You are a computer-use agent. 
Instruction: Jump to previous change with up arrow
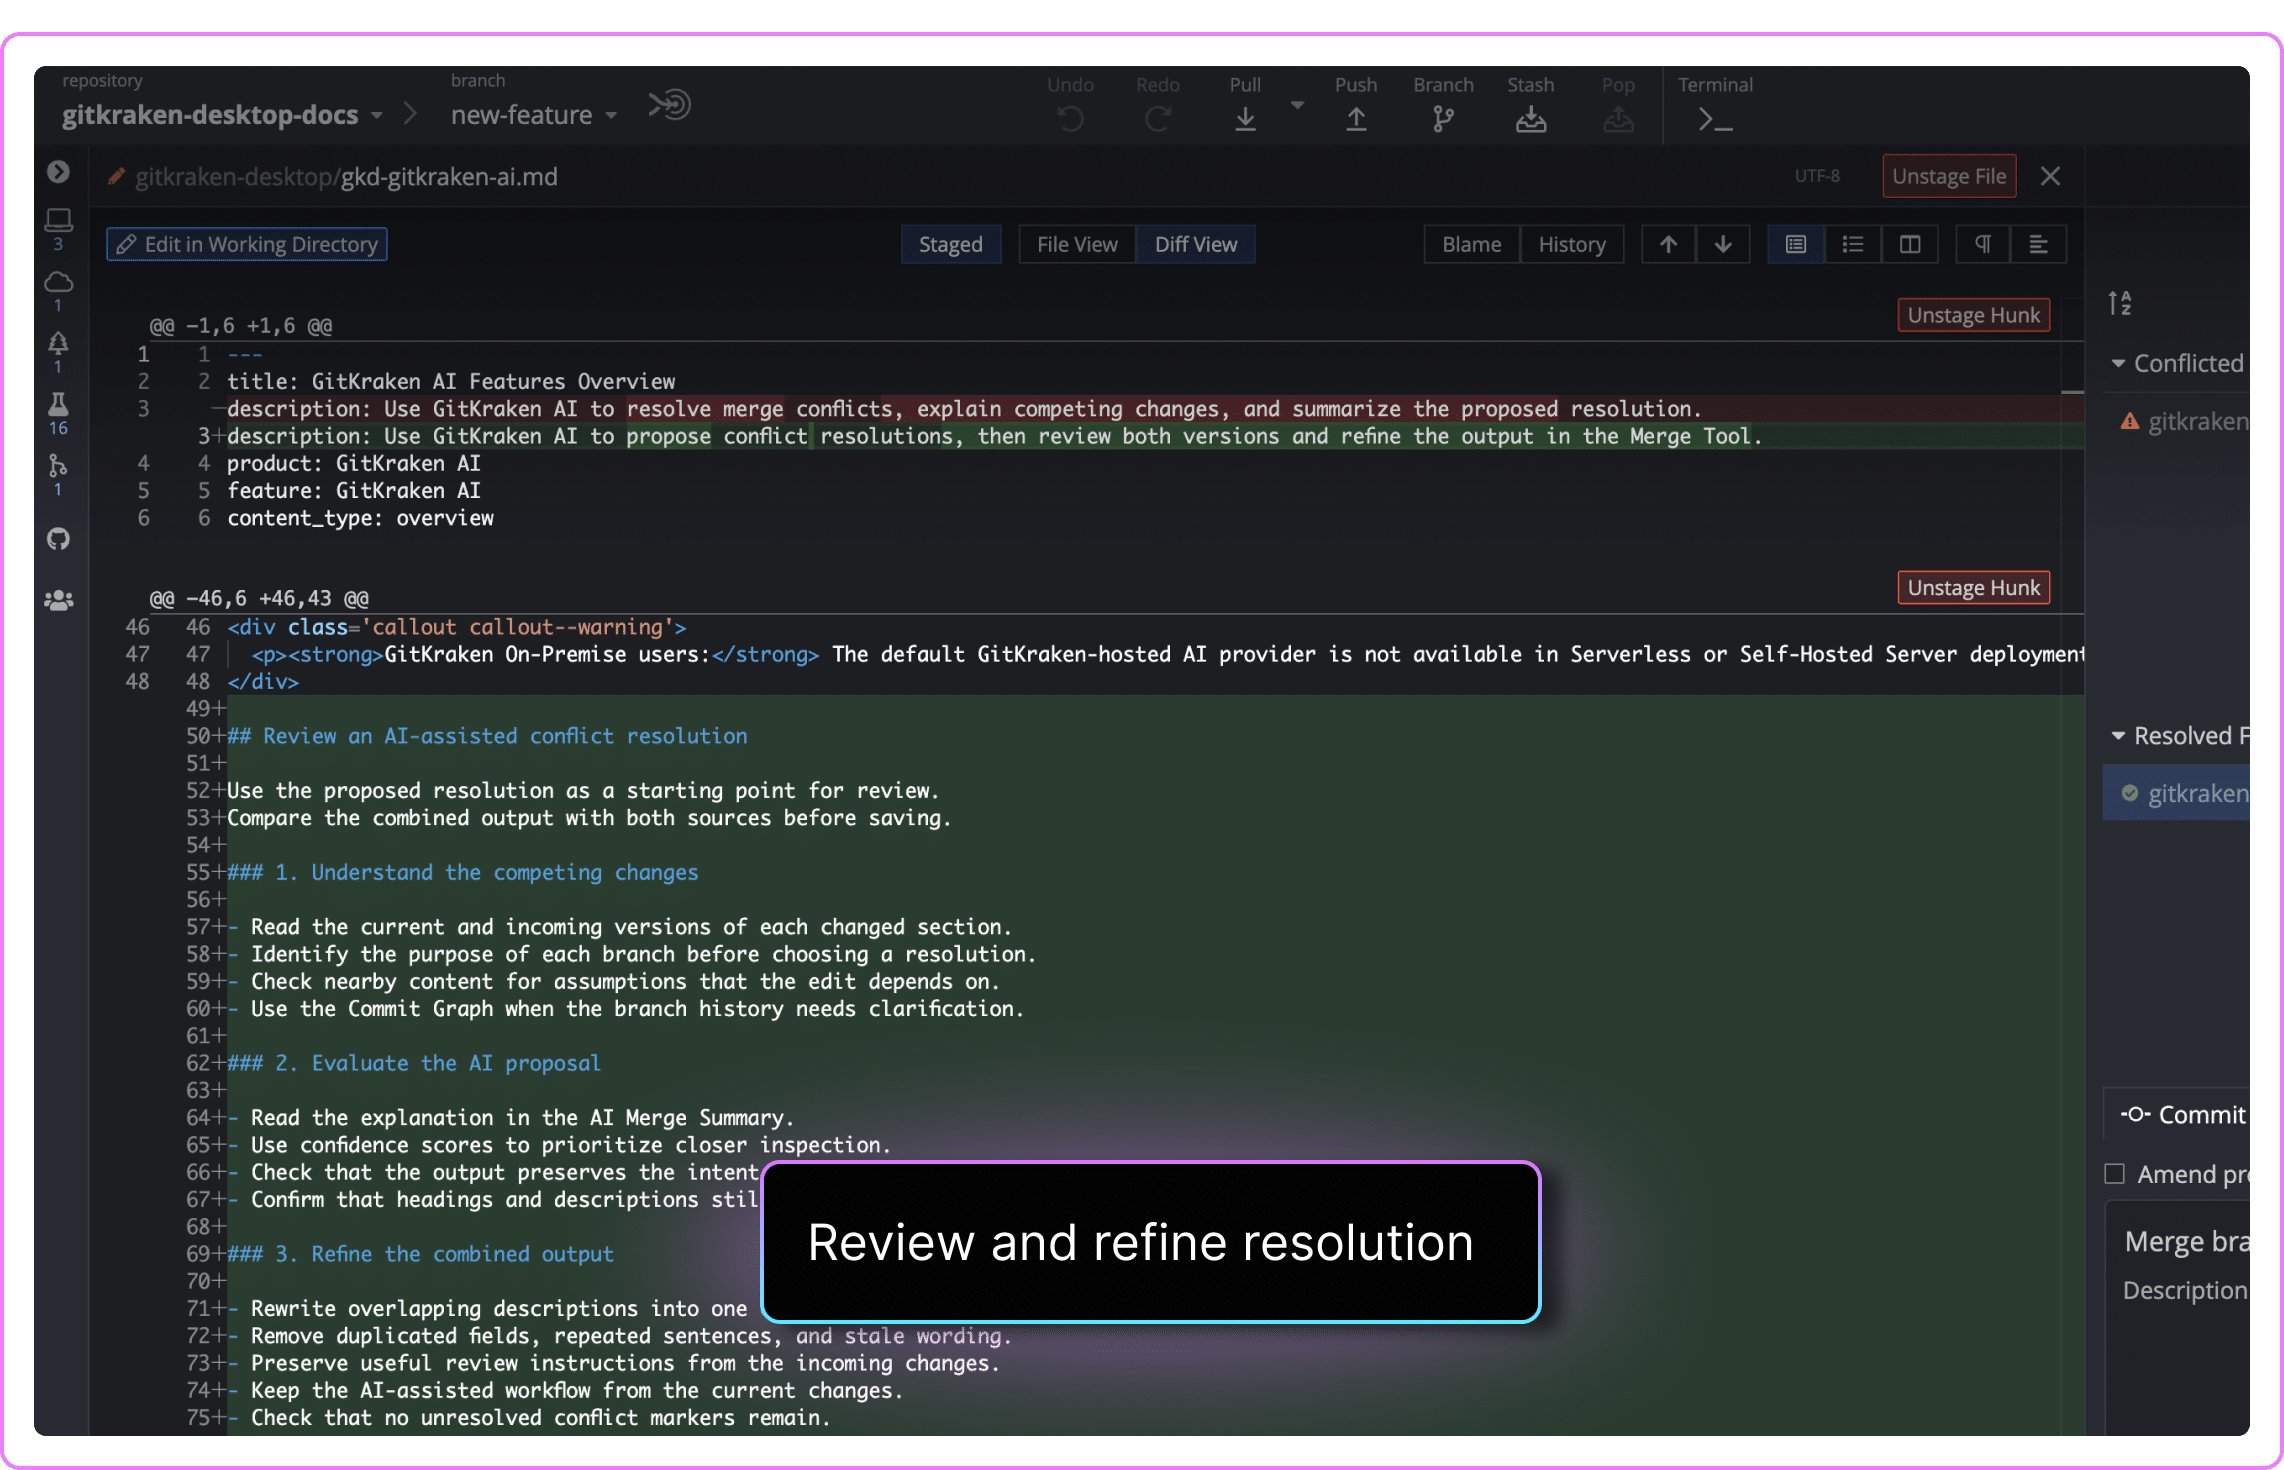tap(1669, 244)
